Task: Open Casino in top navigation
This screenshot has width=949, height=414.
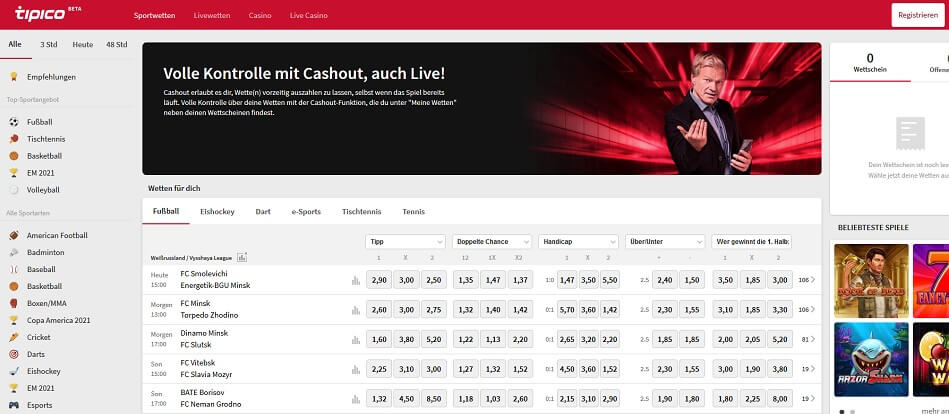Action: point(260,15)
